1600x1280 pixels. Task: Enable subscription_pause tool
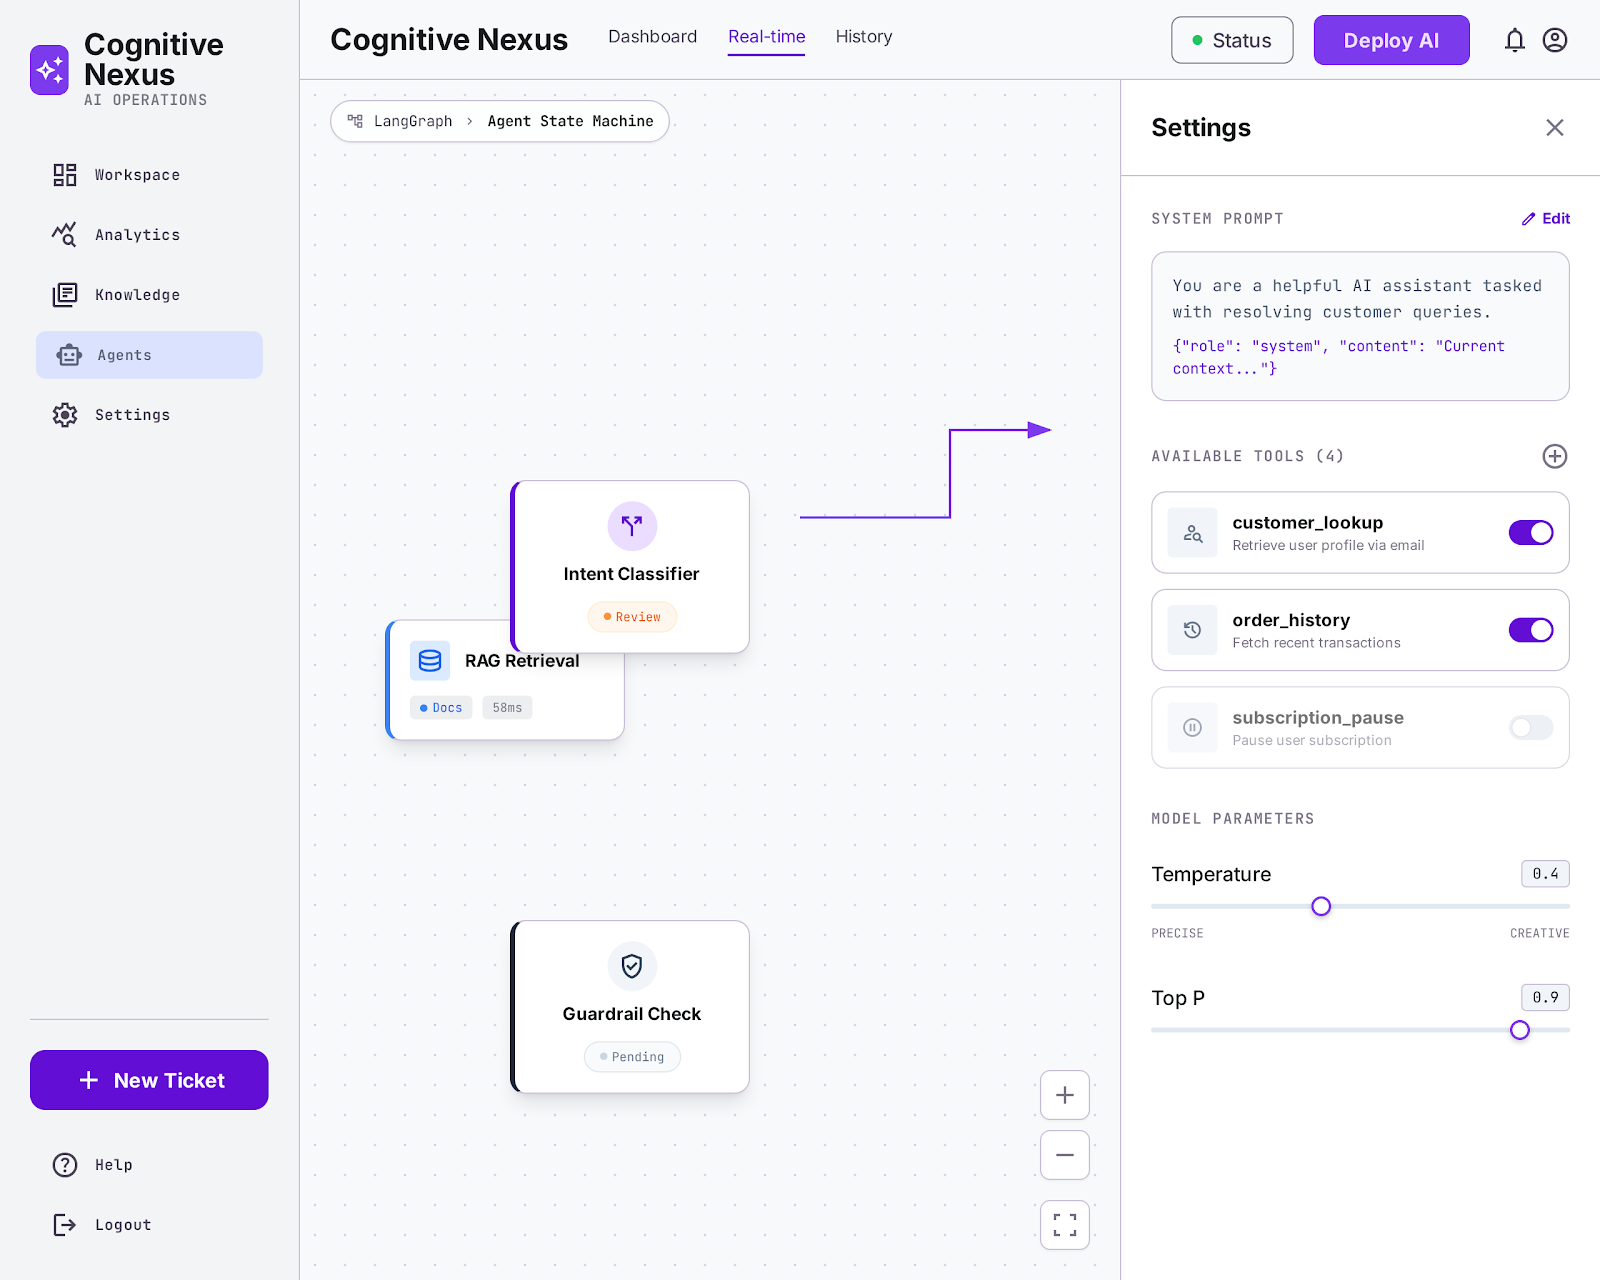(1531, 728)
